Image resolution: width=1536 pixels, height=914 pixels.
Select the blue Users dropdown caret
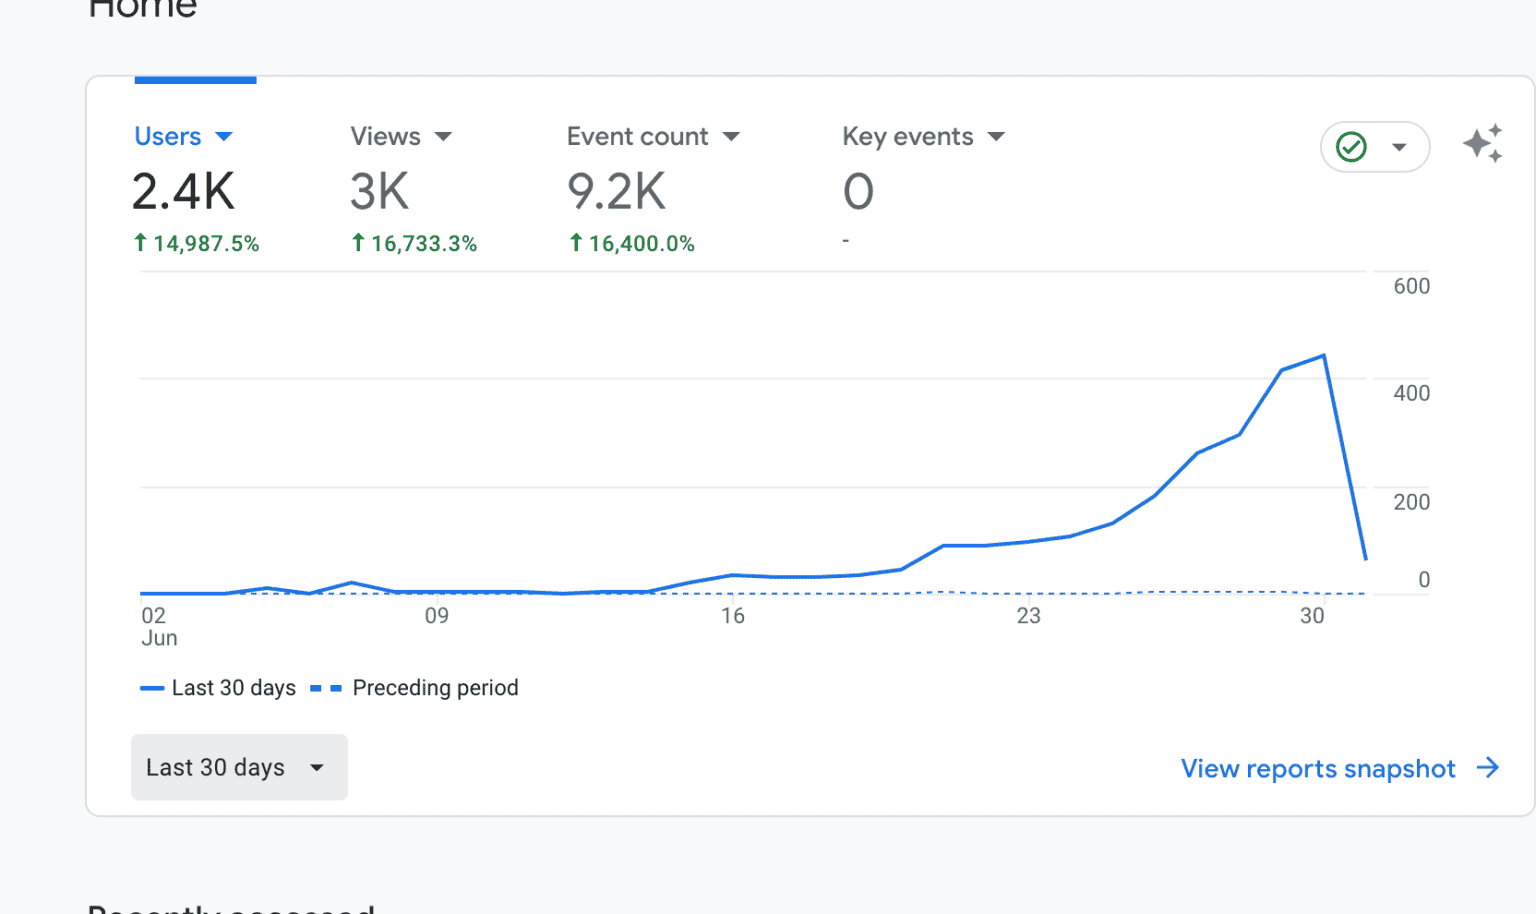tap(224, 136)
